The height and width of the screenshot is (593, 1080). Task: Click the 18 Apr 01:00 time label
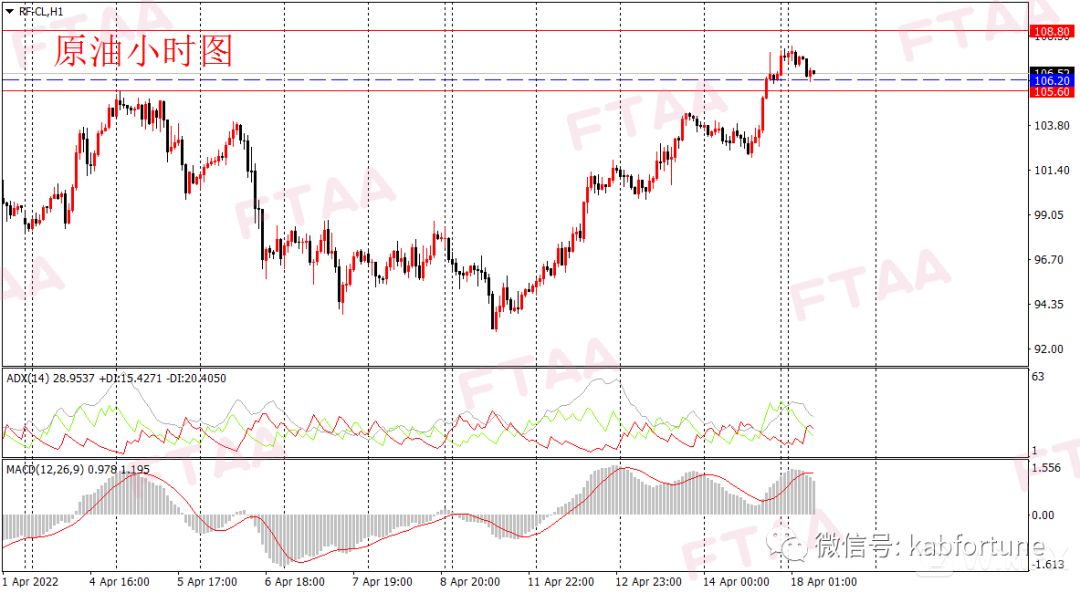point(823,581)
